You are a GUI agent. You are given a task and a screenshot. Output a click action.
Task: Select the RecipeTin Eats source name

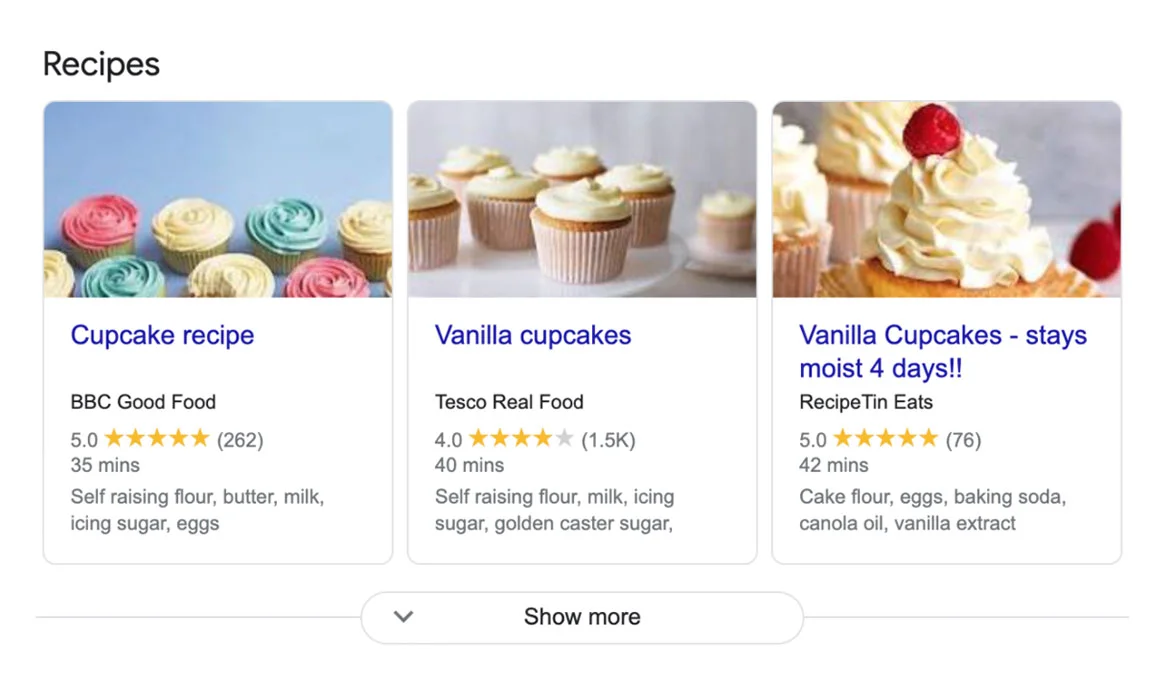[866, 402]
